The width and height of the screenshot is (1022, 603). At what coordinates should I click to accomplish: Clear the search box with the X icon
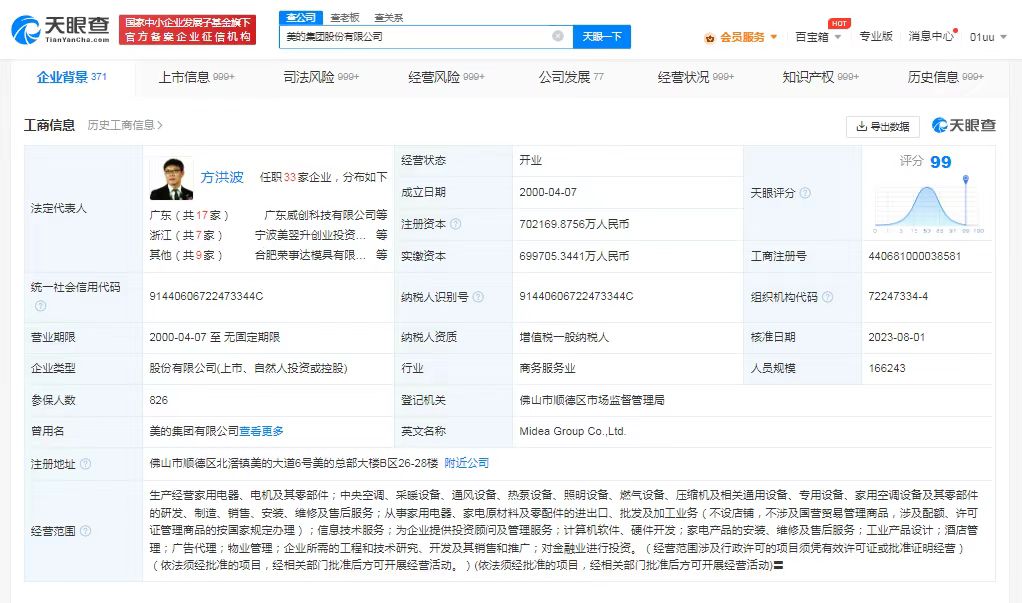[558, 36]
